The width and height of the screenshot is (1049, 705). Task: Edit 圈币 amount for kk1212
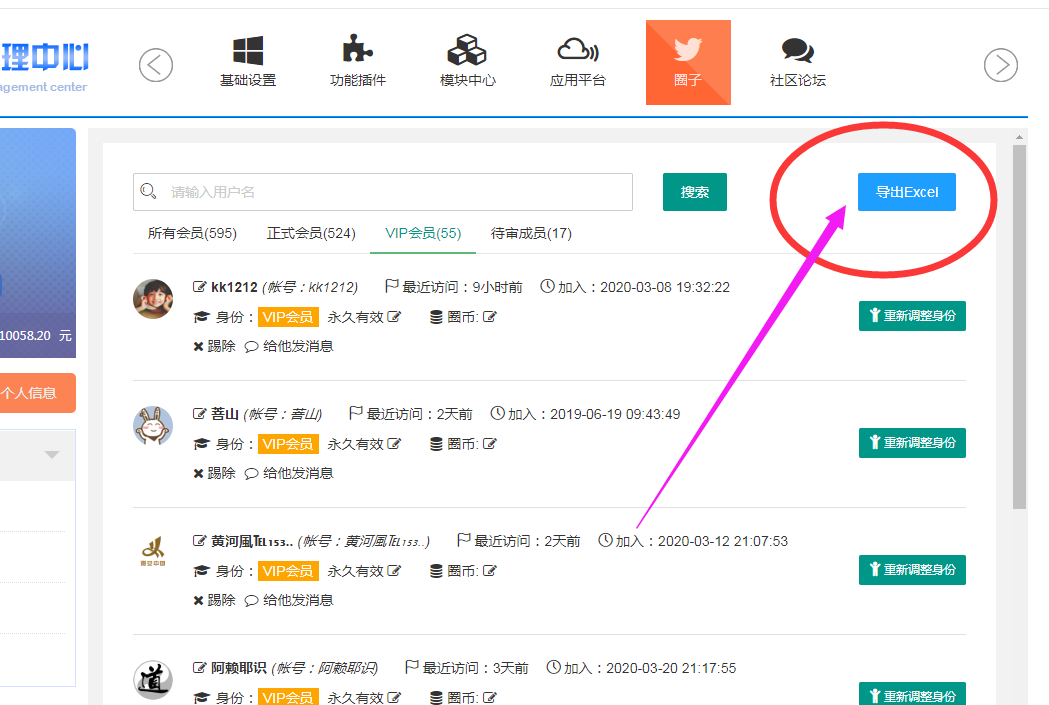point(490,317)
